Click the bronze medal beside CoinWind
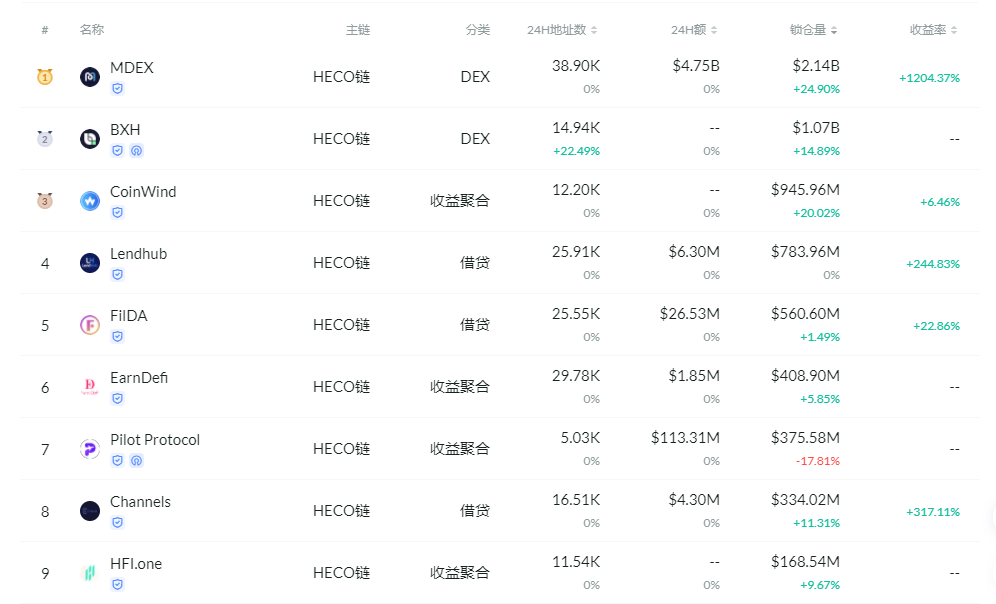This screenshot has height=604, width=996. [x=44, y=200]
